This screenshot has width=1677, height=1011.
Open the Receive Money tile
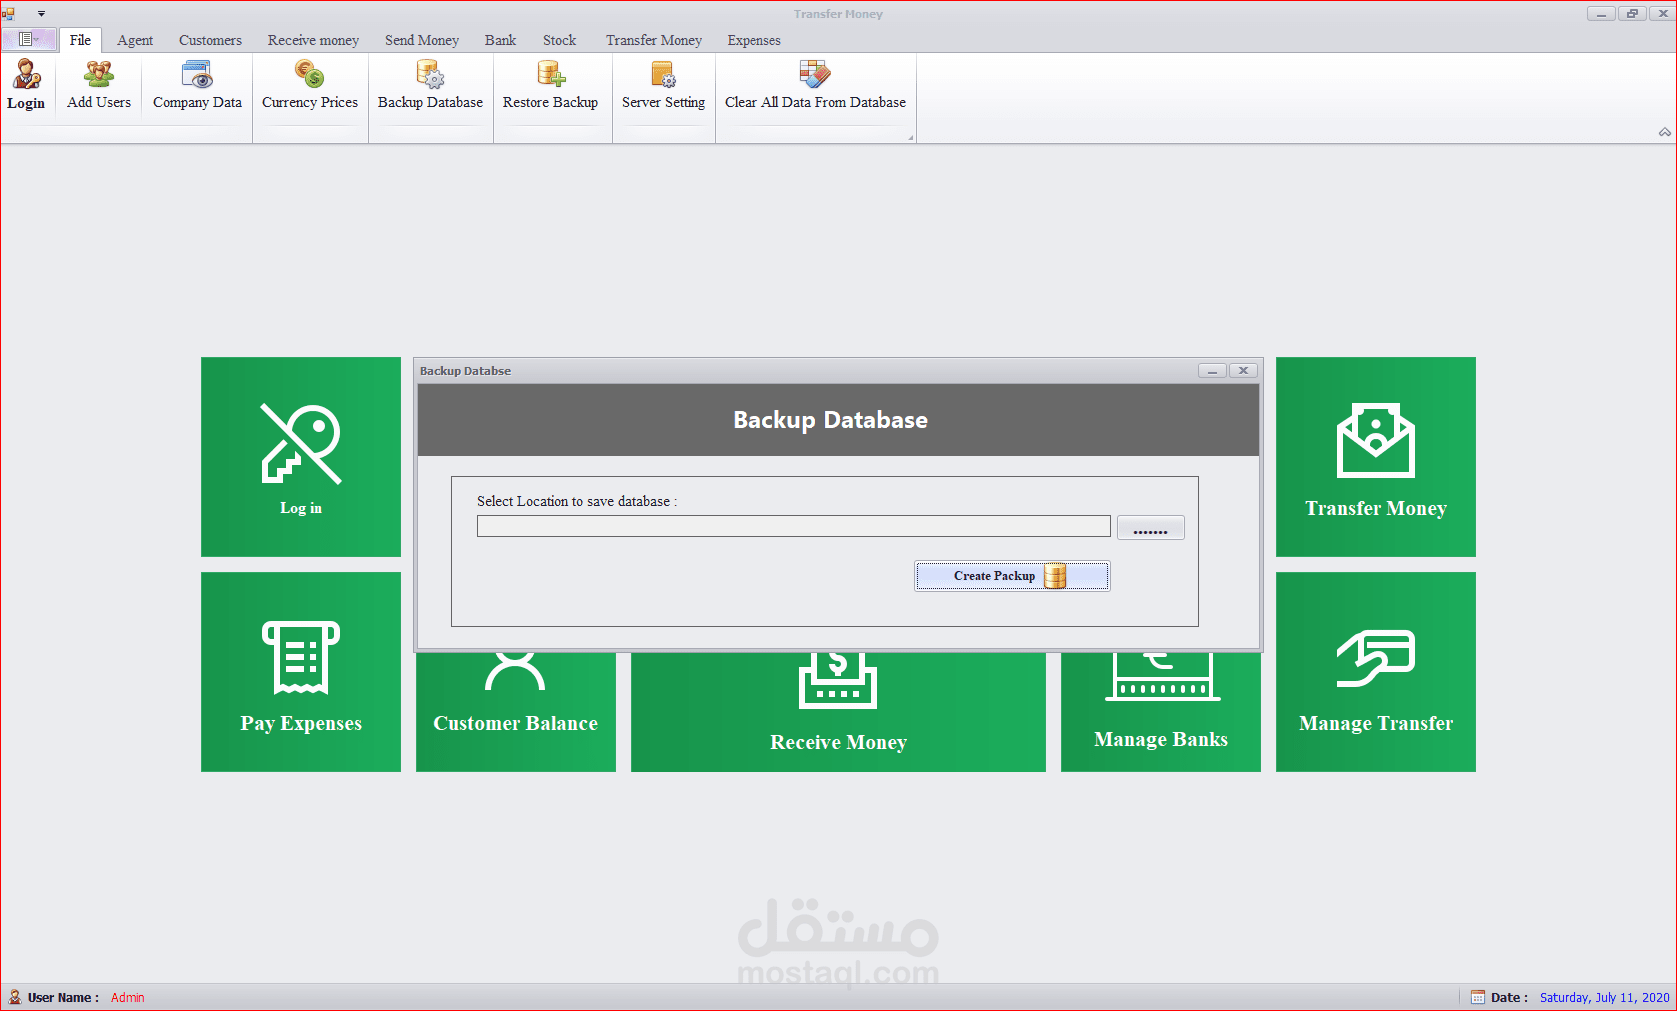point(838,712)
